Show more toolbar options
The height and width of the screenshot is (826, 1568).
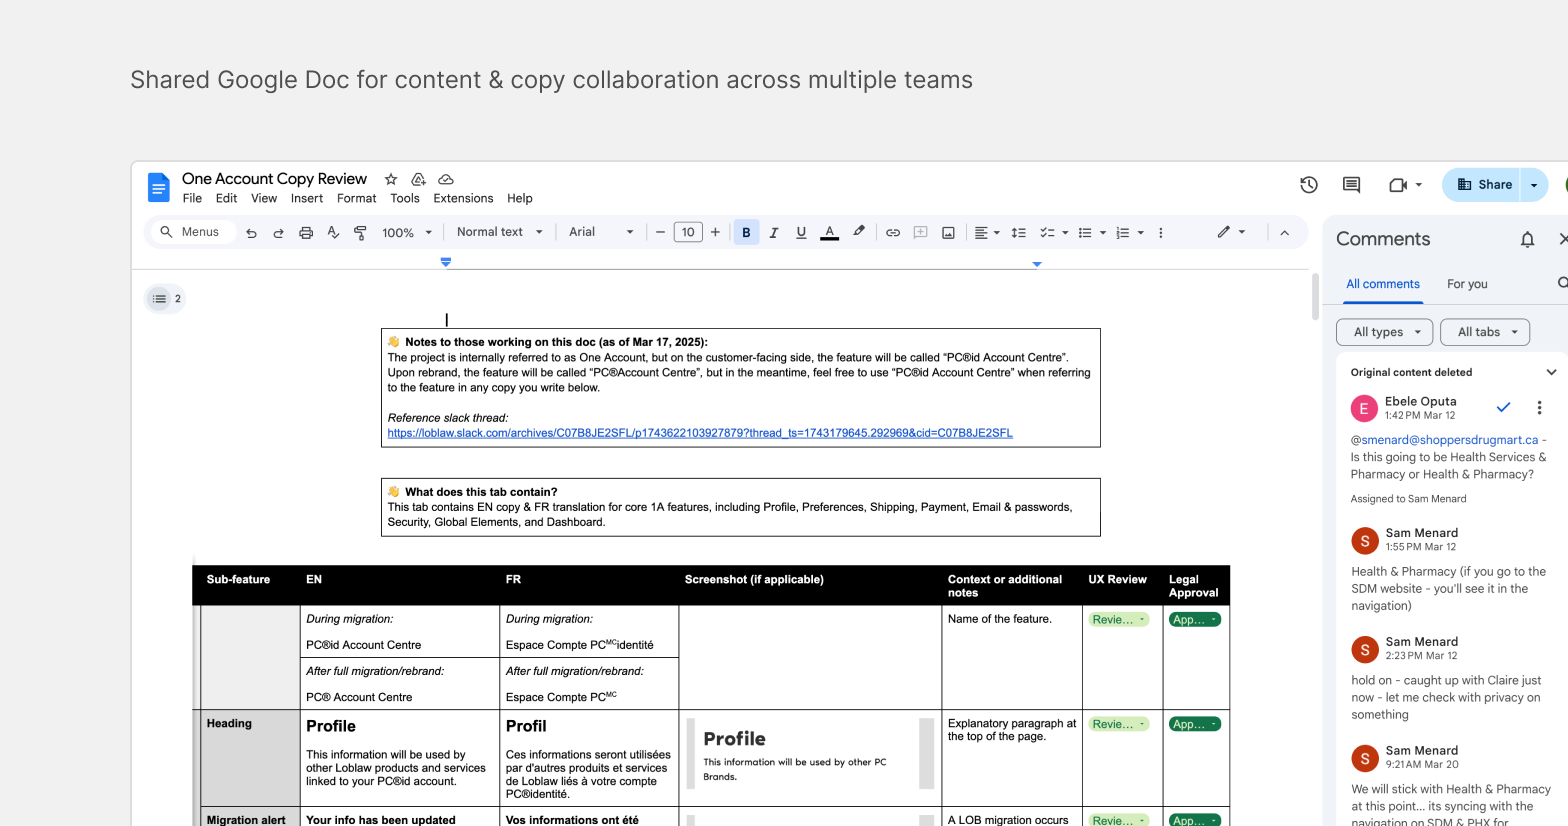(1160, 232)
